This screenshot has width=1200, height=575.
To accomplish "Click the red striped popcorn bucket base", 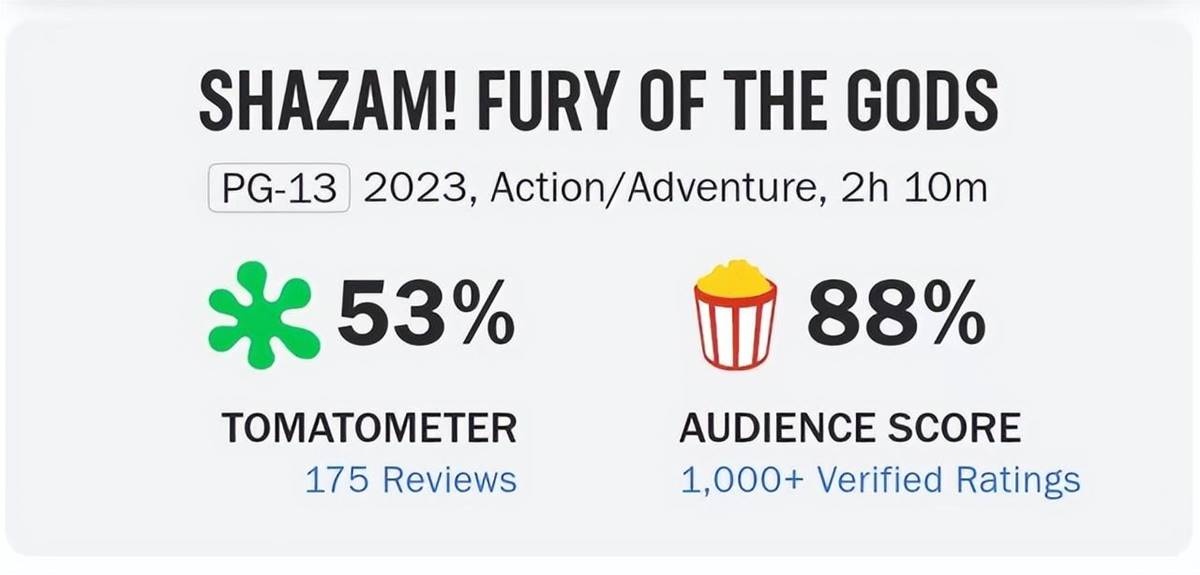I will (736, 332).
